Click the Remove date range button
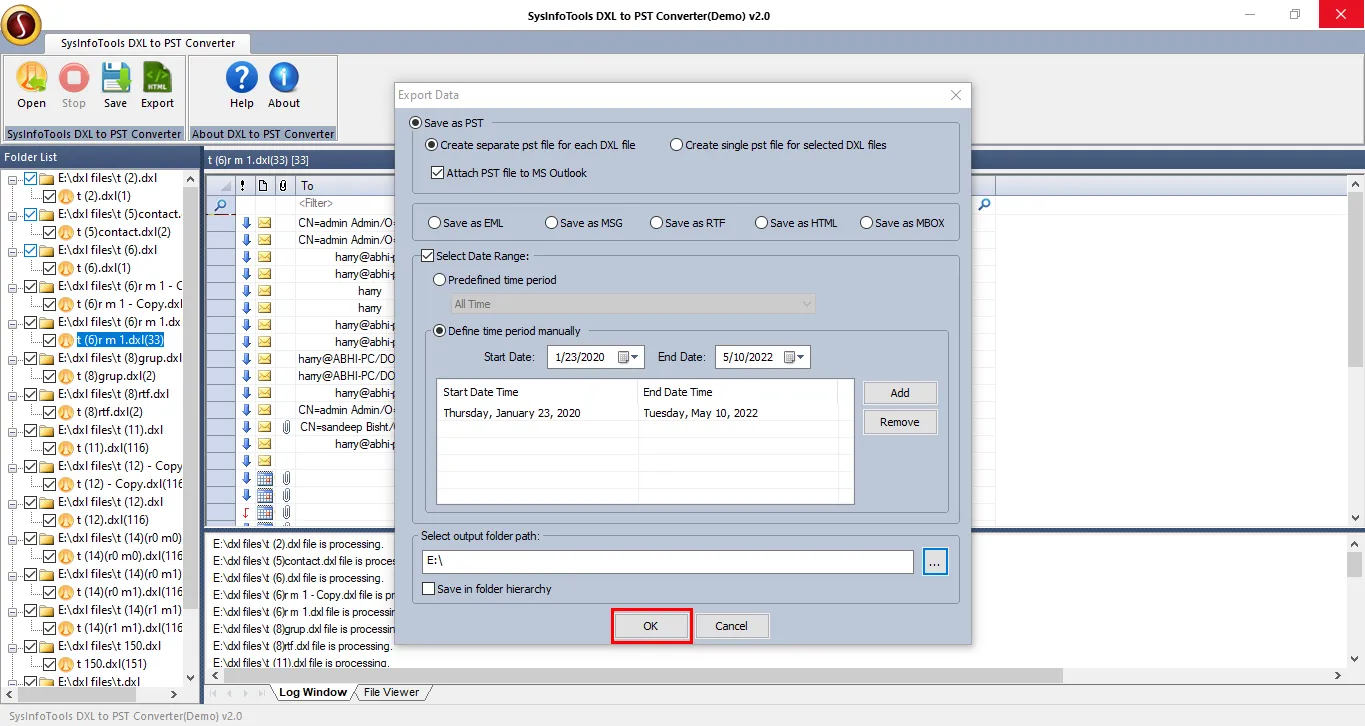1365x726 pixels. (900, 422)
